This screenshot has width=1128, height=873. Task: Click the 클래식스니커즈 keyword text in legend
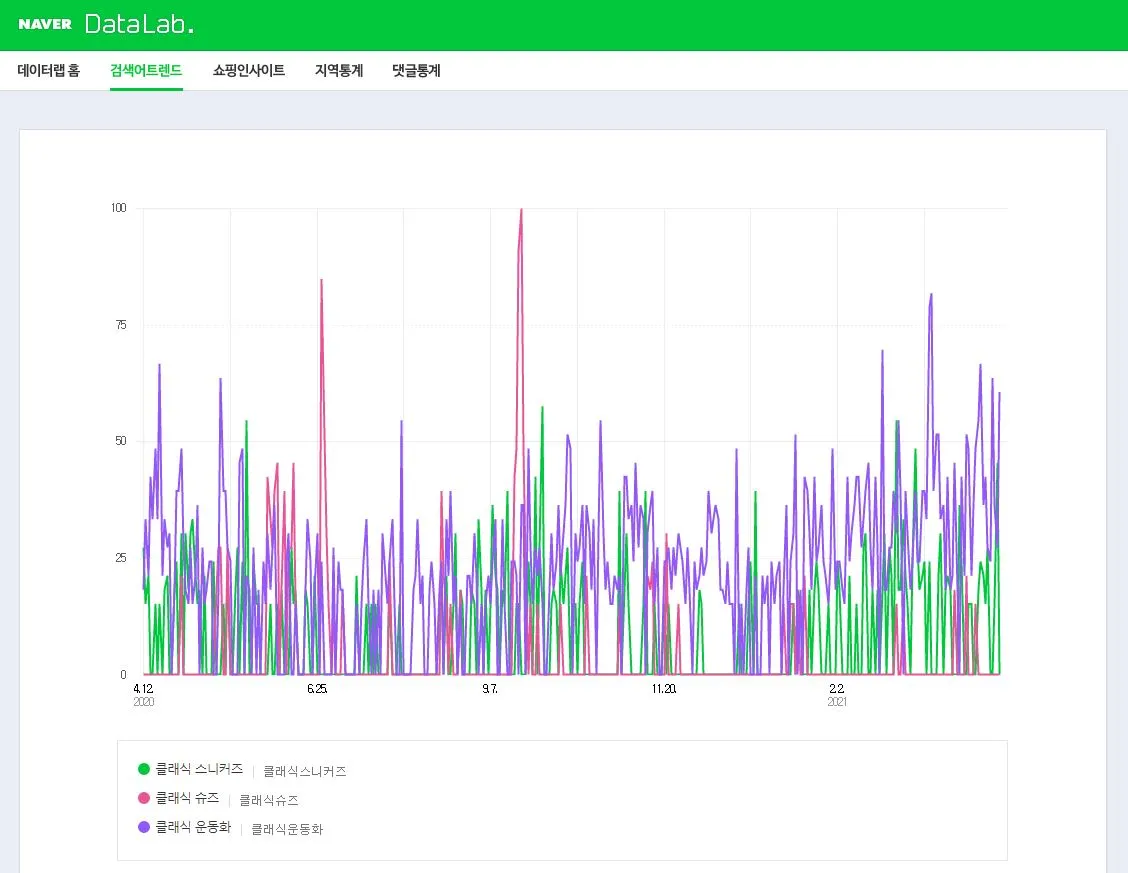click(305, 772)
